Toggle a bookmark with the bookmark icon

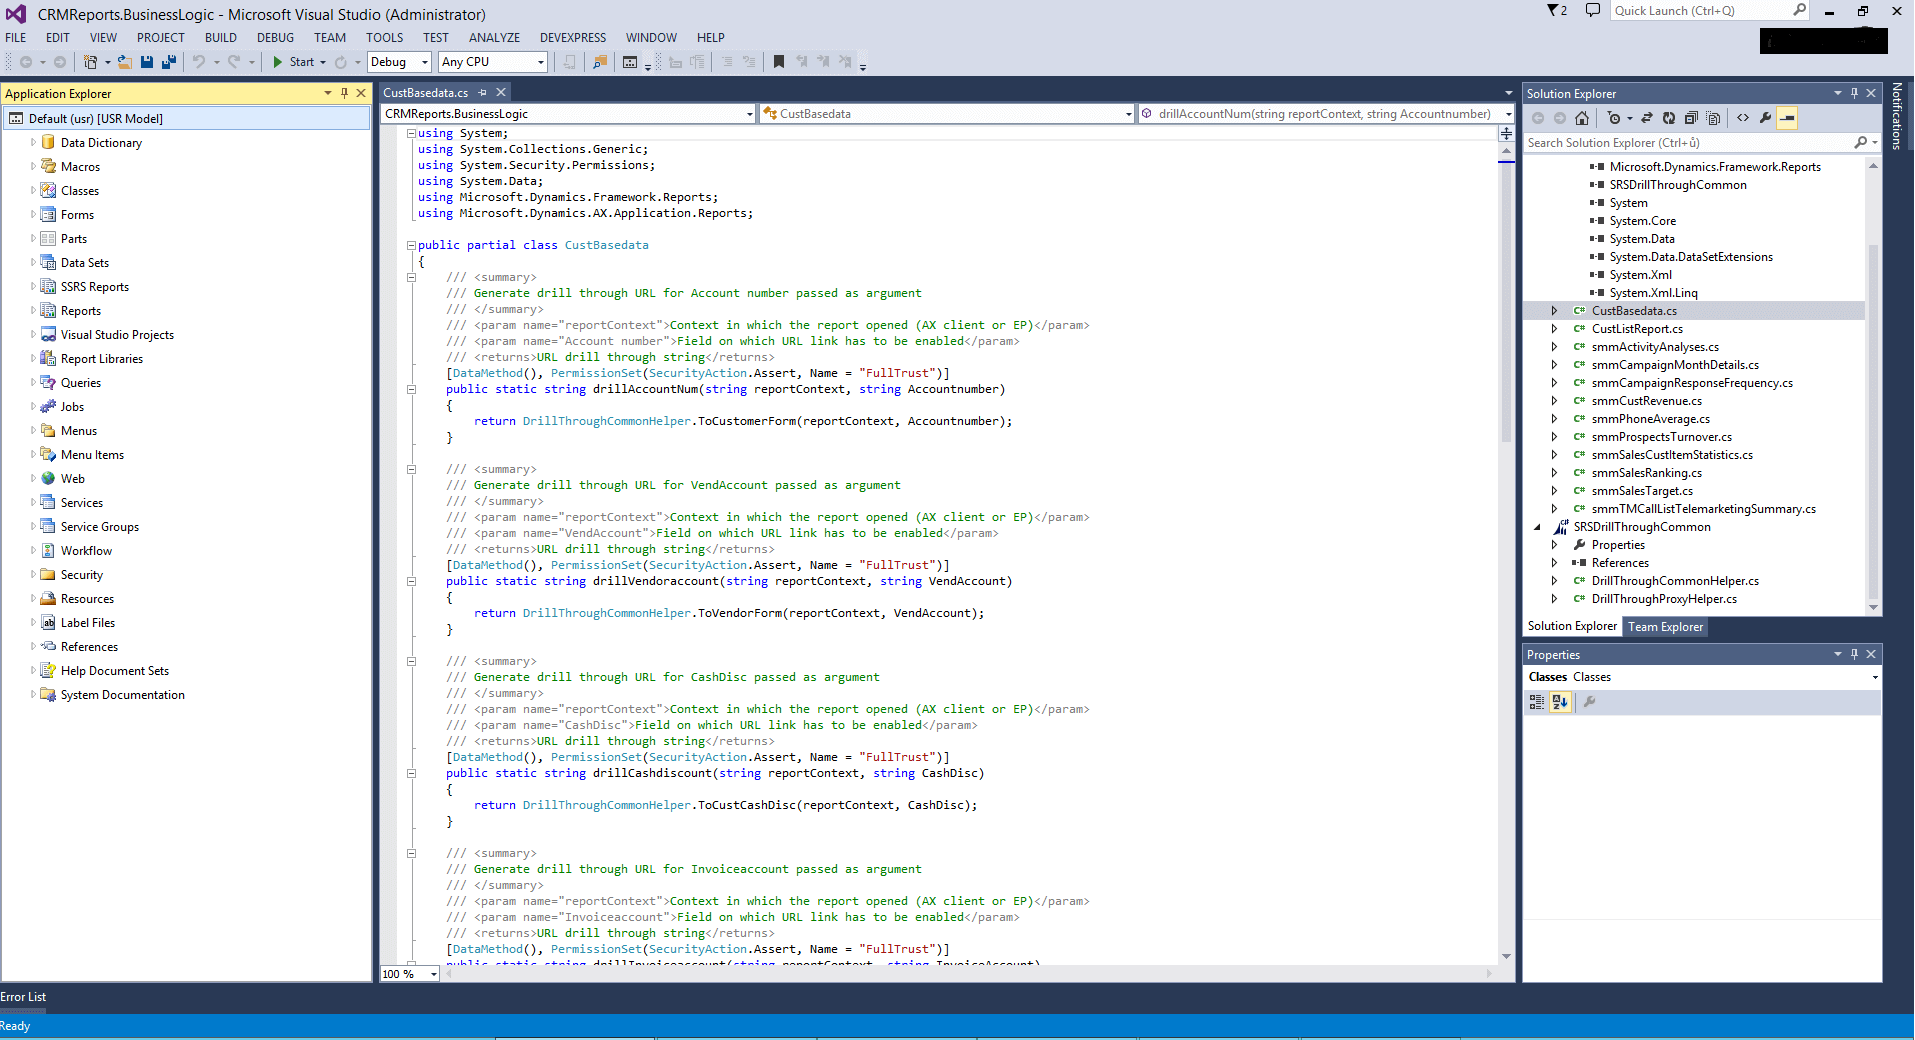779,62
